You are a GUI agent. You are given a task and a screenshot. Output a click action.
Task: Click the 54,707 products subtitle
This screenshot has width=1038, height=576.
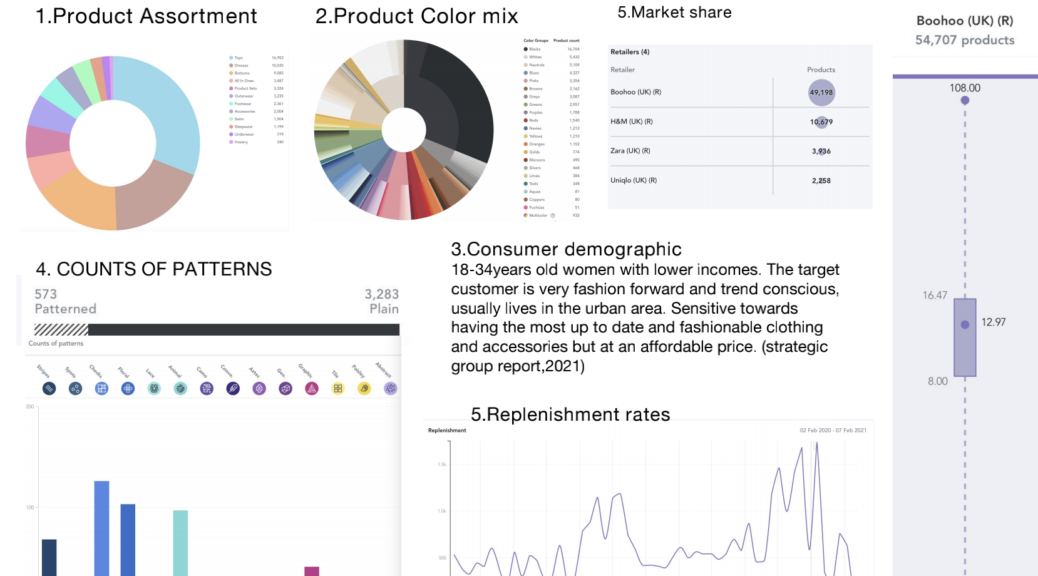[965, 40]
